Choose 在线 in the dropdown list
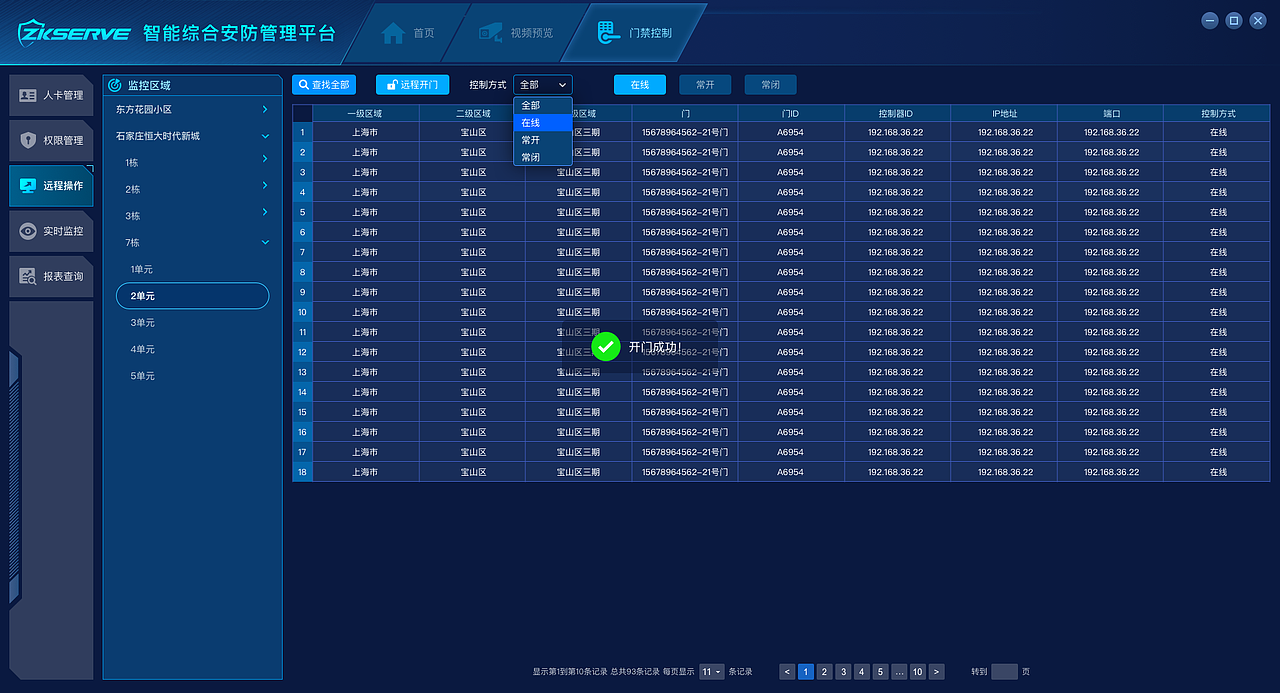Viewport: 1280px width, 693px height. click(543, 123)
